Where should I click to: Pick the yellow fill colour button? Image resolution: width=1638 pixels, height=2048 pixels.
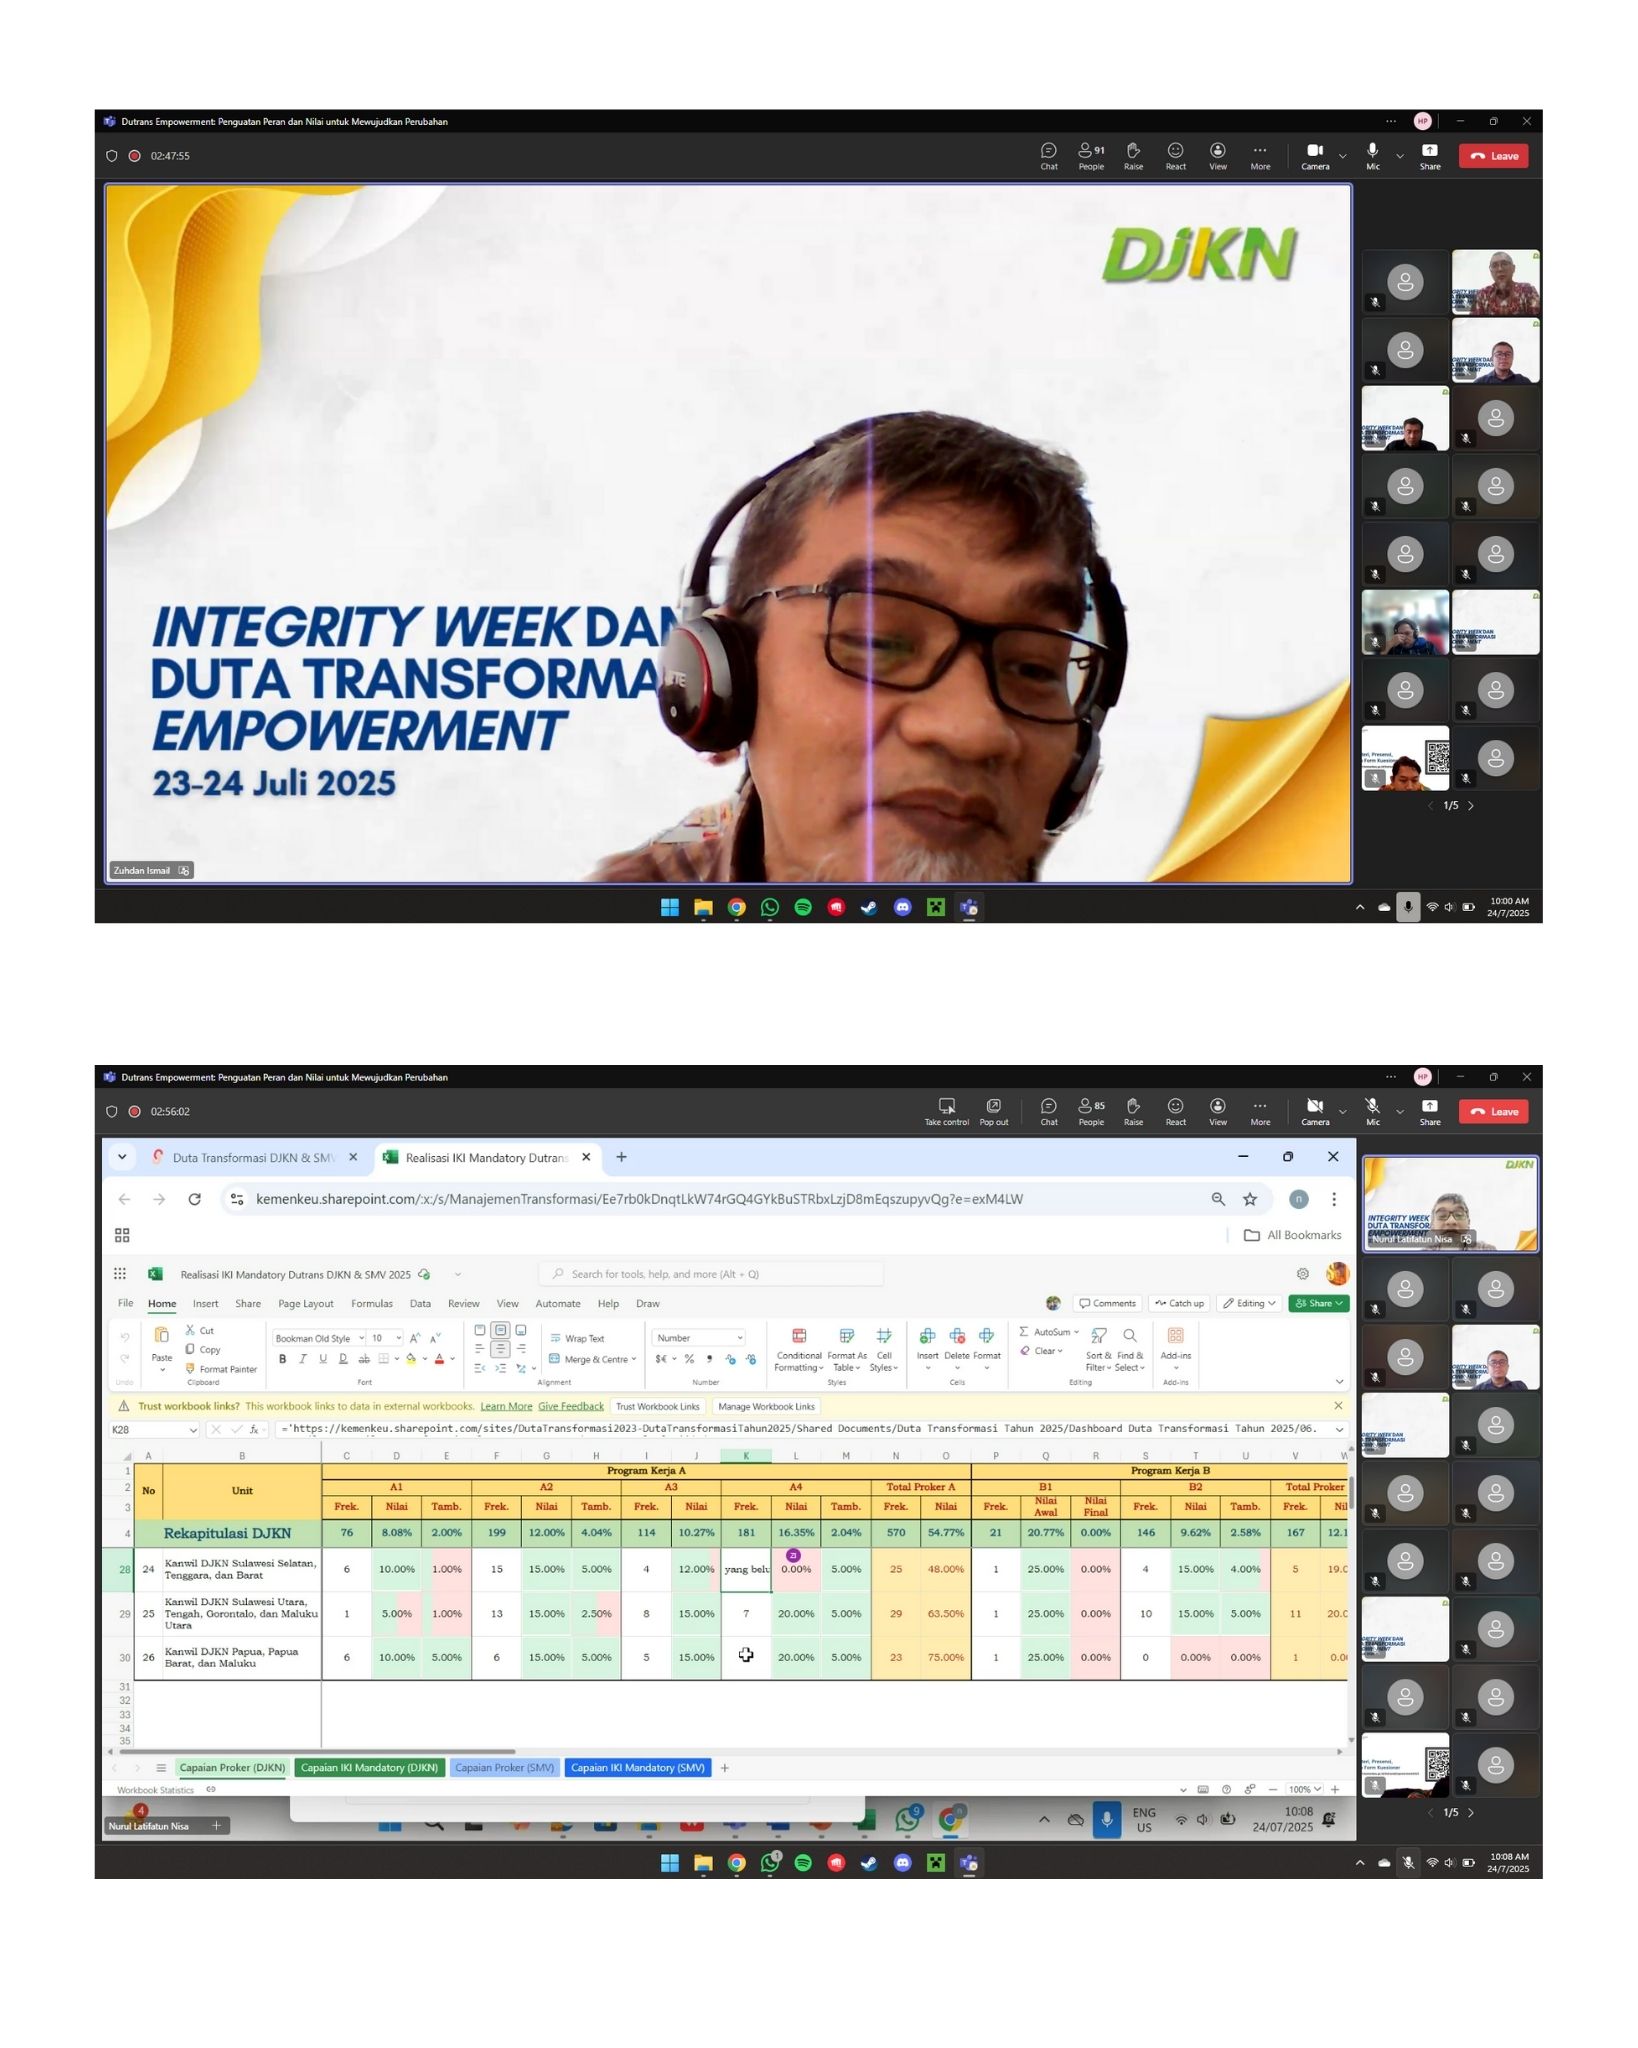(411, 1359)
